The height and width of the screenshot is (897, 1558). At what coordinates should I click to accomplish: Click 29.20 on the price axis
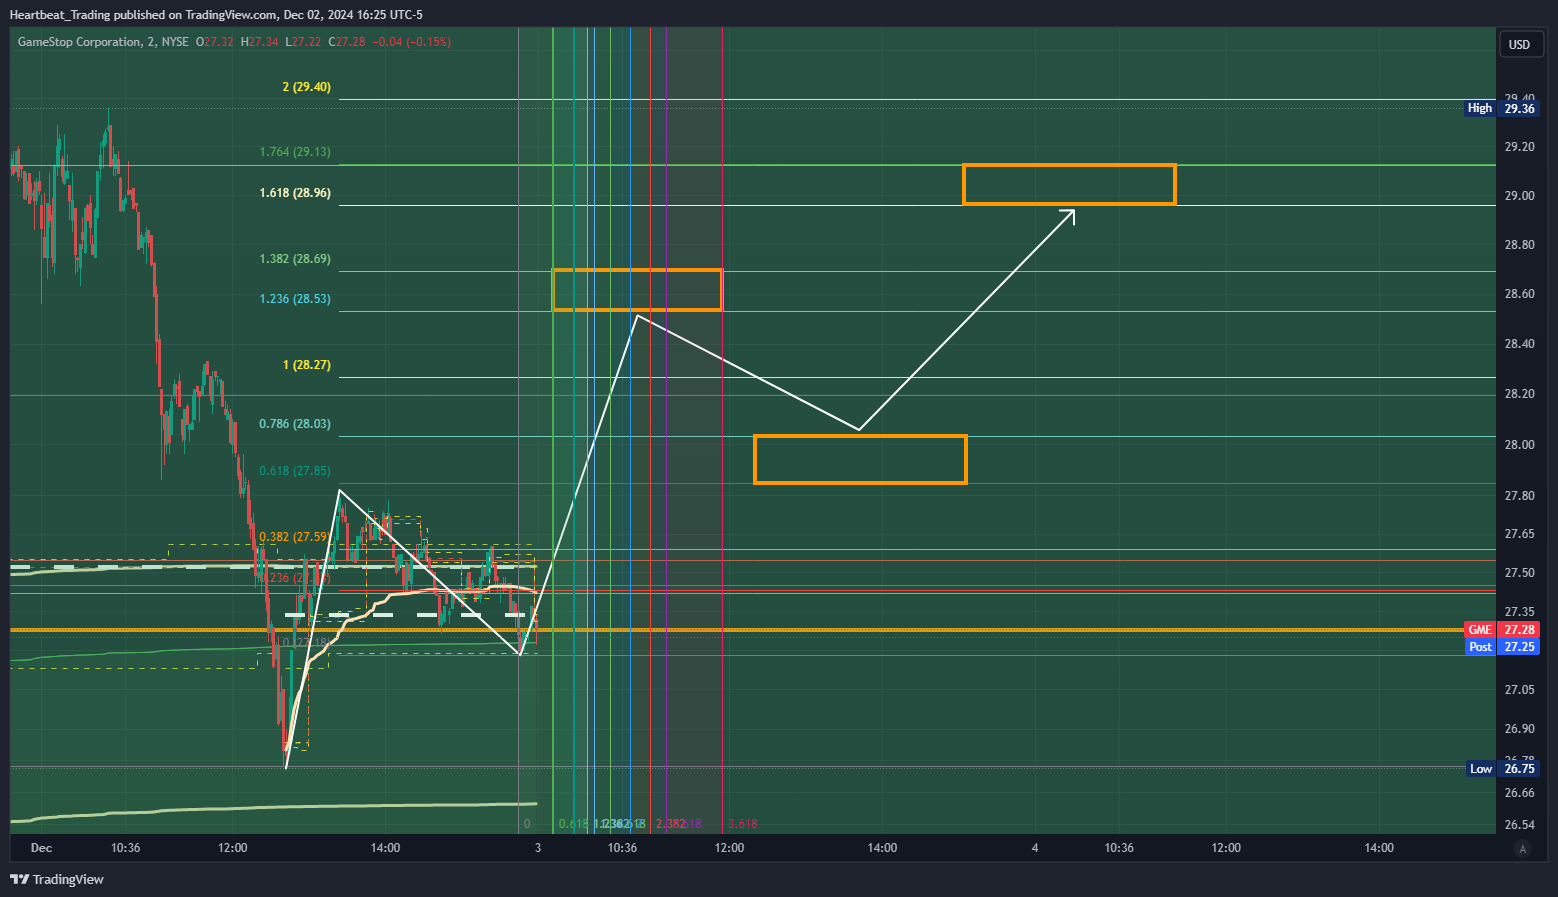coord(1519,147)
